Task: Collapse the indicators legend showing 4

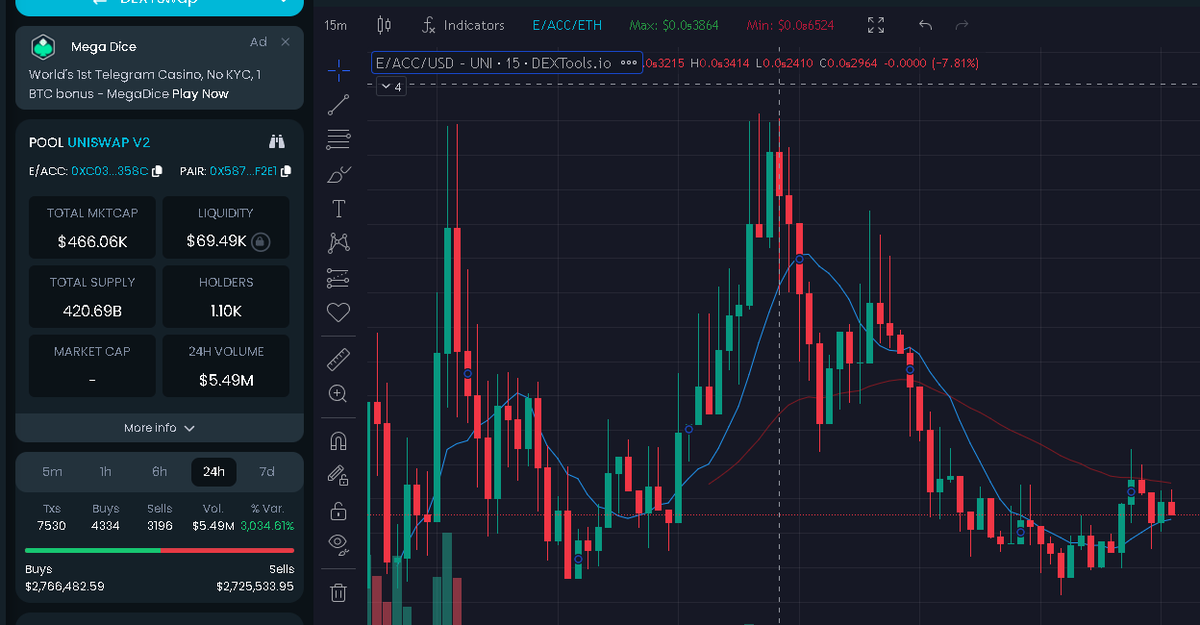Action: pos(391,87)
